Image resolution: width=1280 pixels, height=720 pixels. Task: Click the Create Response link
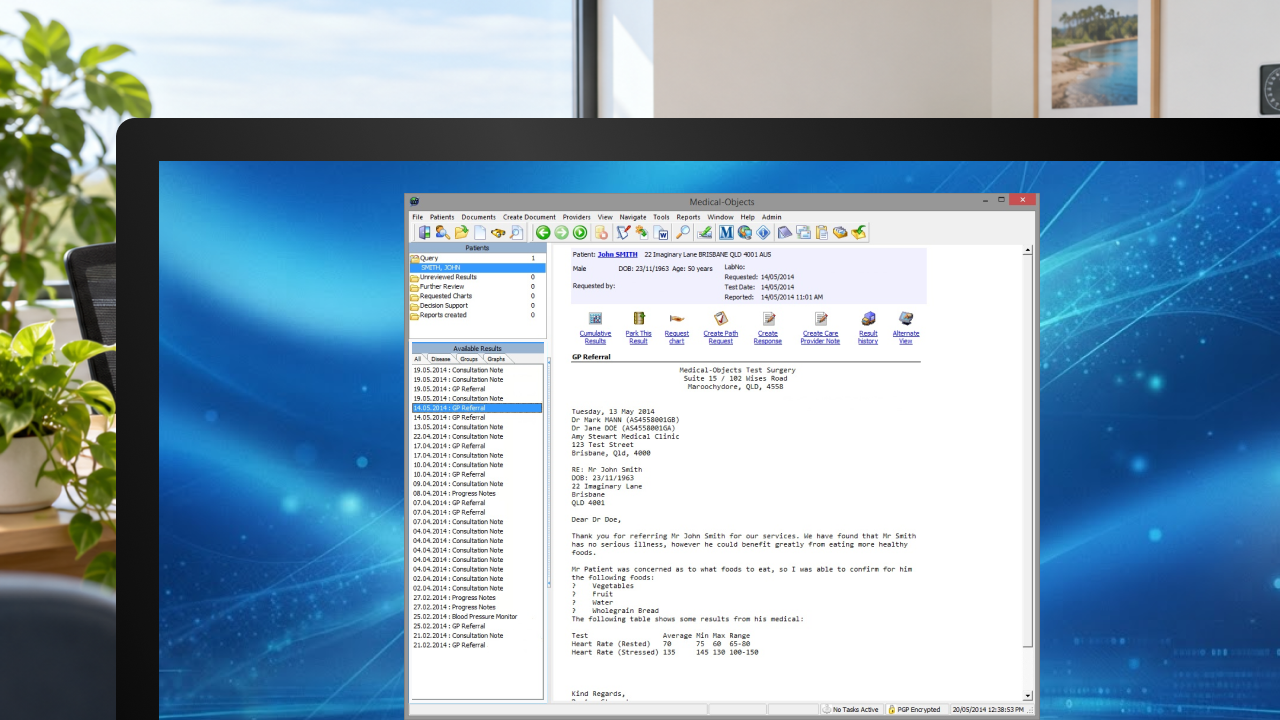pyautogui.click(x=768, y=337)
